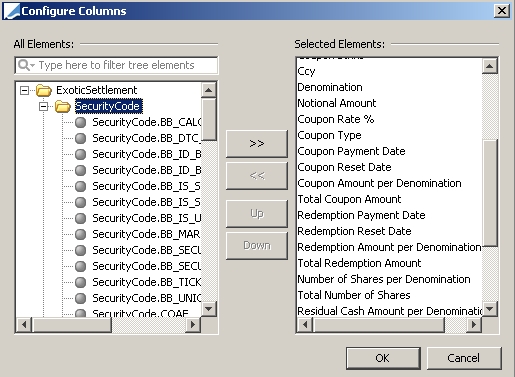Click the ExoticSettlement folder icon
The height and width of the screenshot is (377, 515).
44,90
